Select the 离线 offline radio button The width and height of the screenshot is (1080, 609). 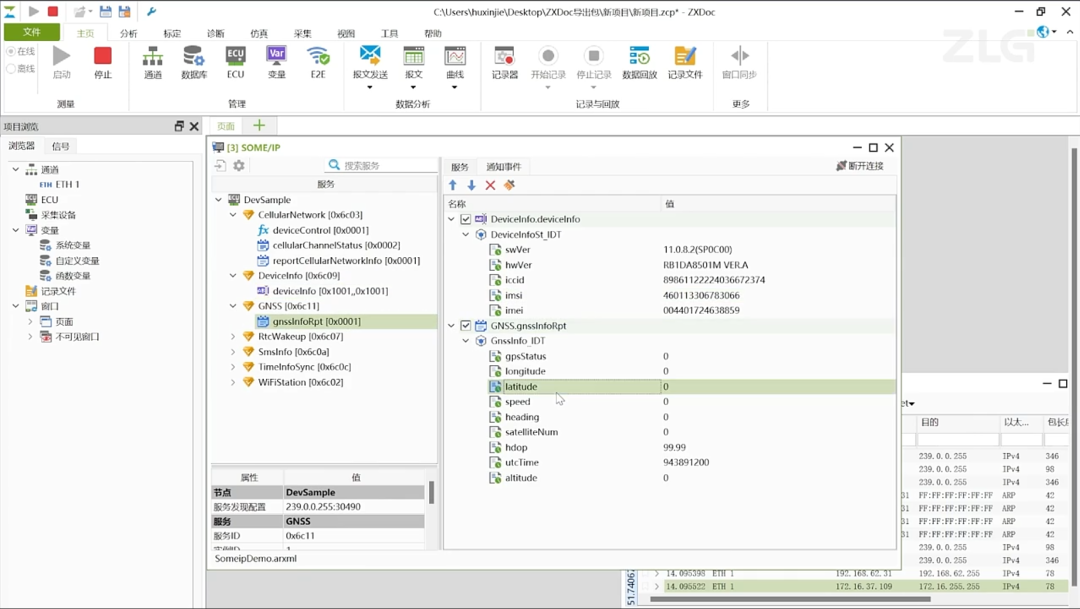click(x=11, y=68)
